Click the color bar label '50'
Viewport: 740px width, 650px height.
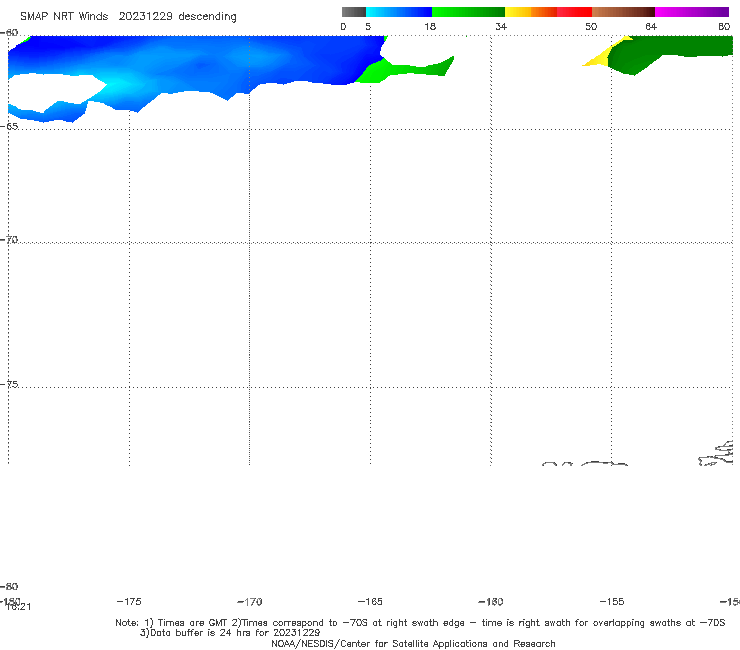591,26
